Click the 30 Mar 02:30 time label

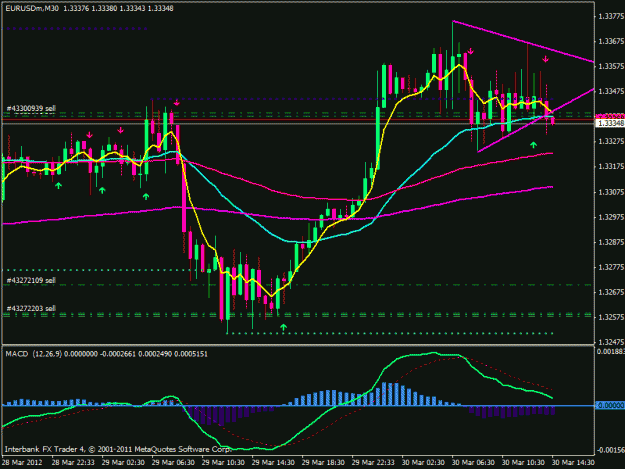pyautogui.click(x=423, y=463)
